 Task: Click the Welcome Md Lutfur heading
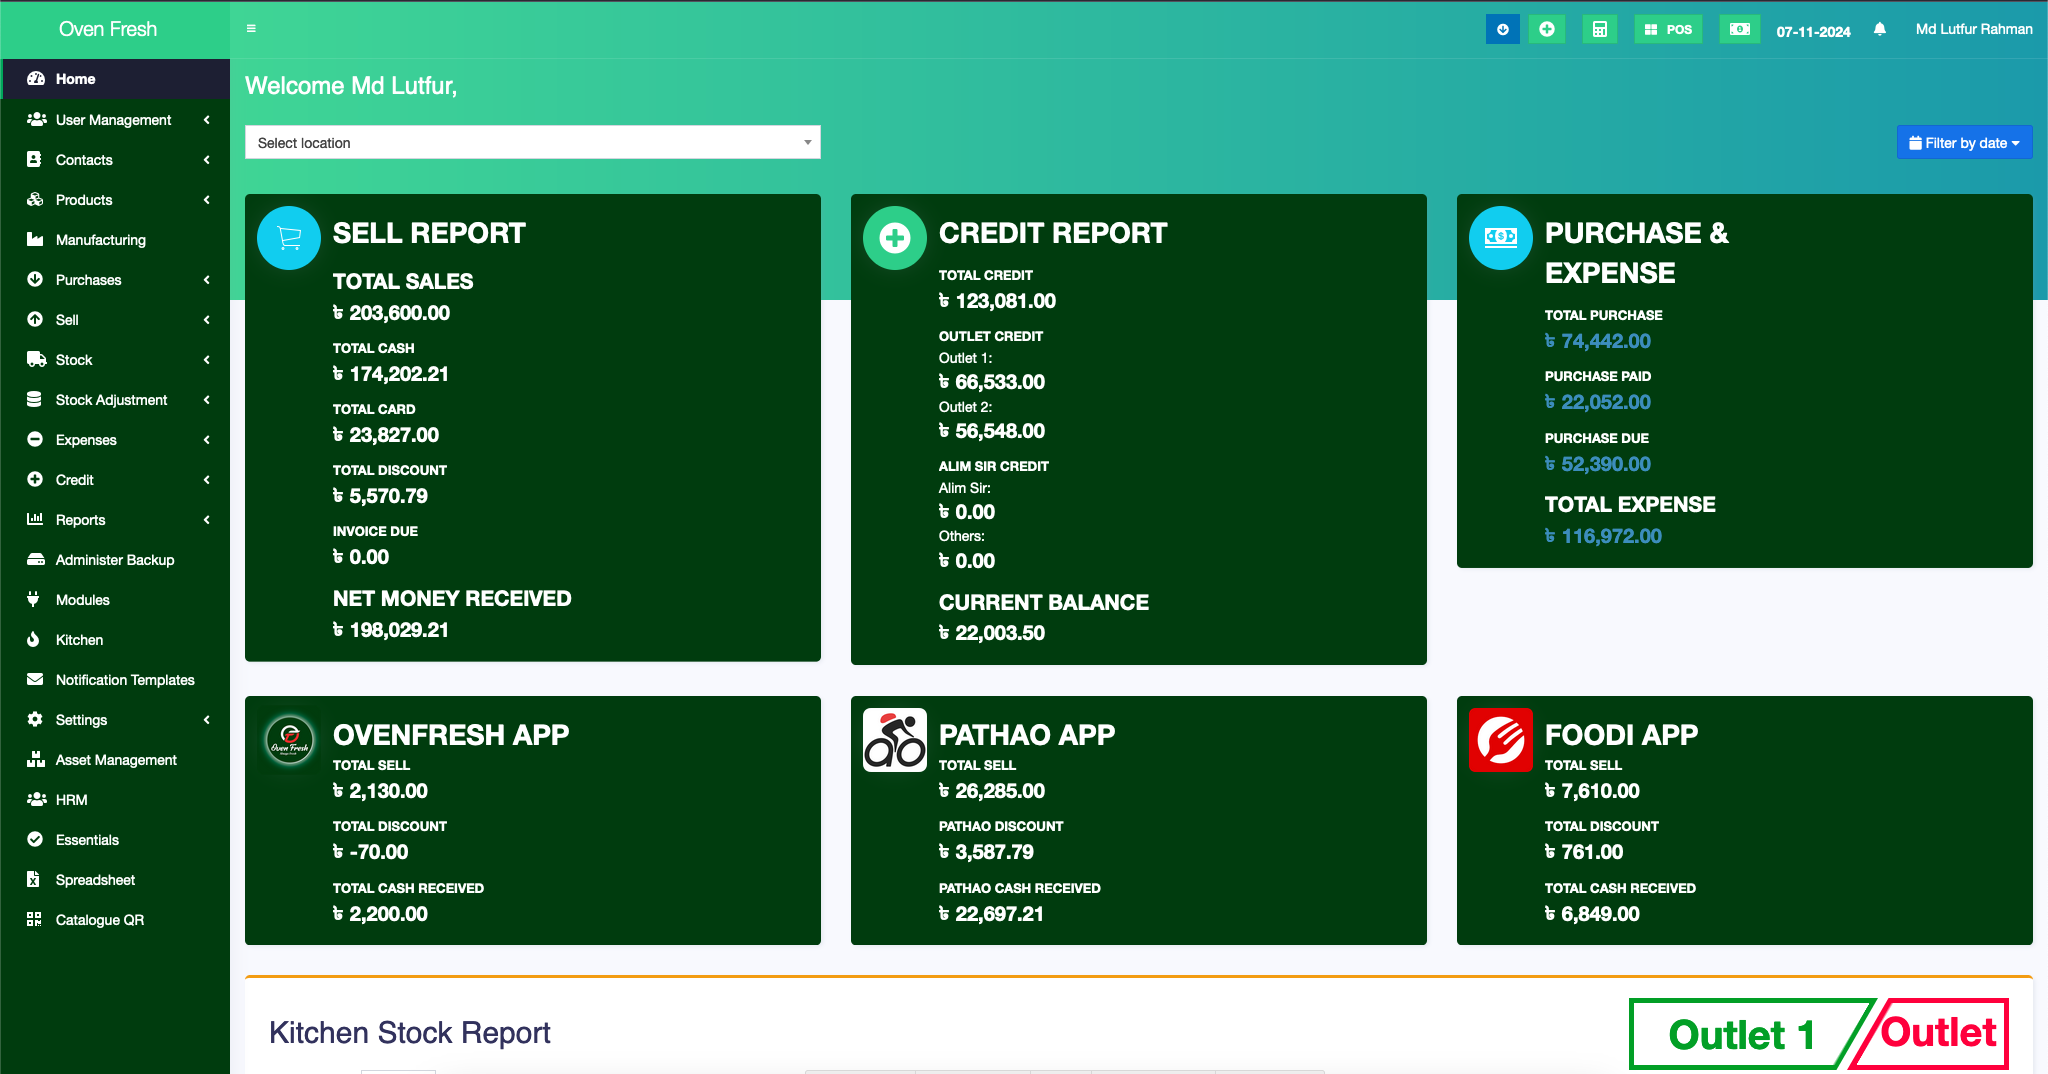351,86
